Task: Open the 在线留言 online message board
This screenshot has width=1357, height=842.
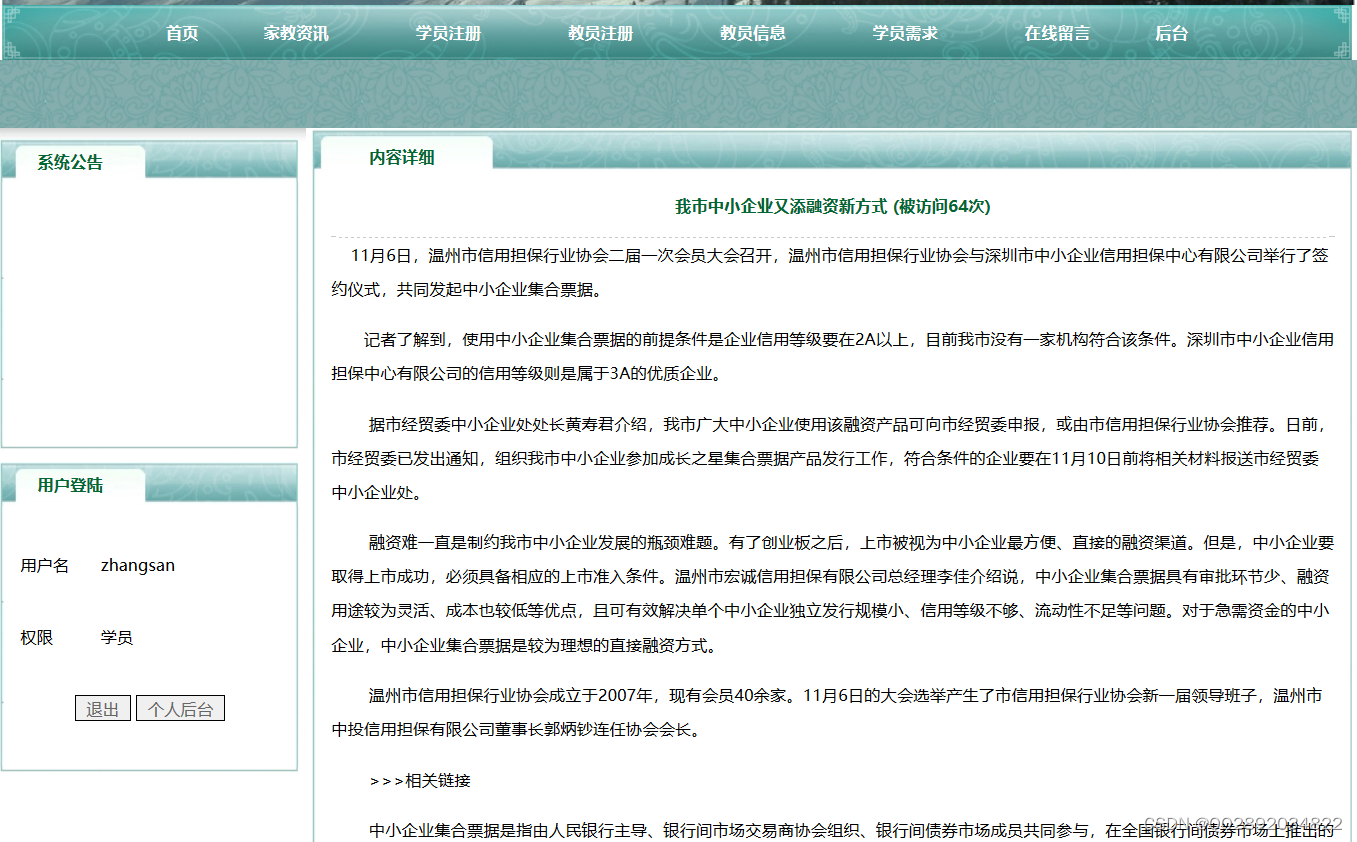Action: 1056,32
